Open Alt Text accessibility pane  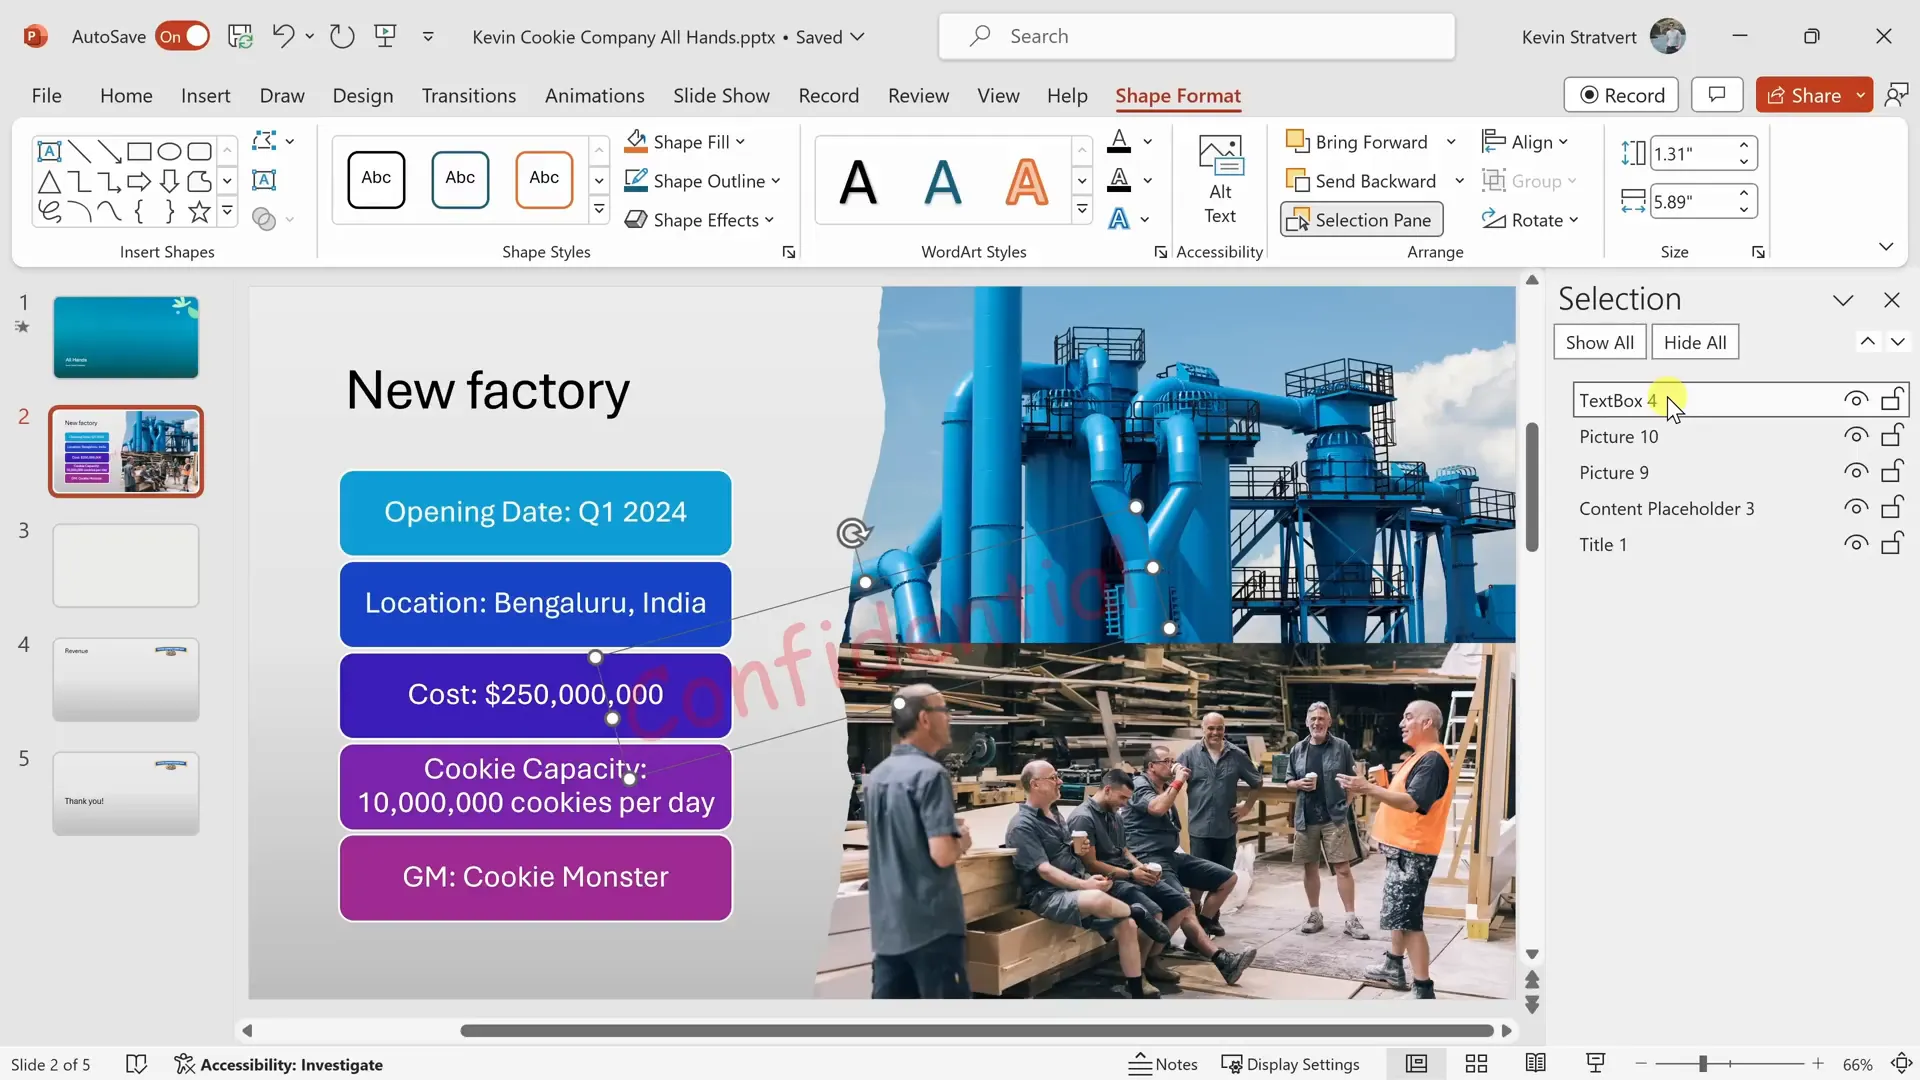(1220, 180)
